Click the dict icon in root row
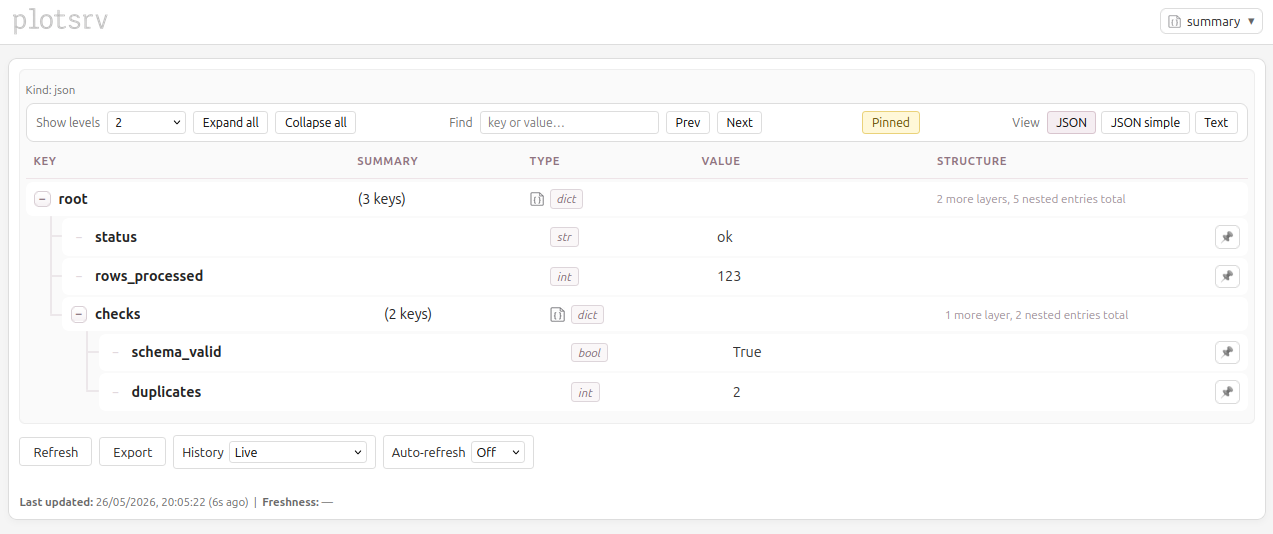This screenshot has width=1273, height=534. tap(537, 199)
